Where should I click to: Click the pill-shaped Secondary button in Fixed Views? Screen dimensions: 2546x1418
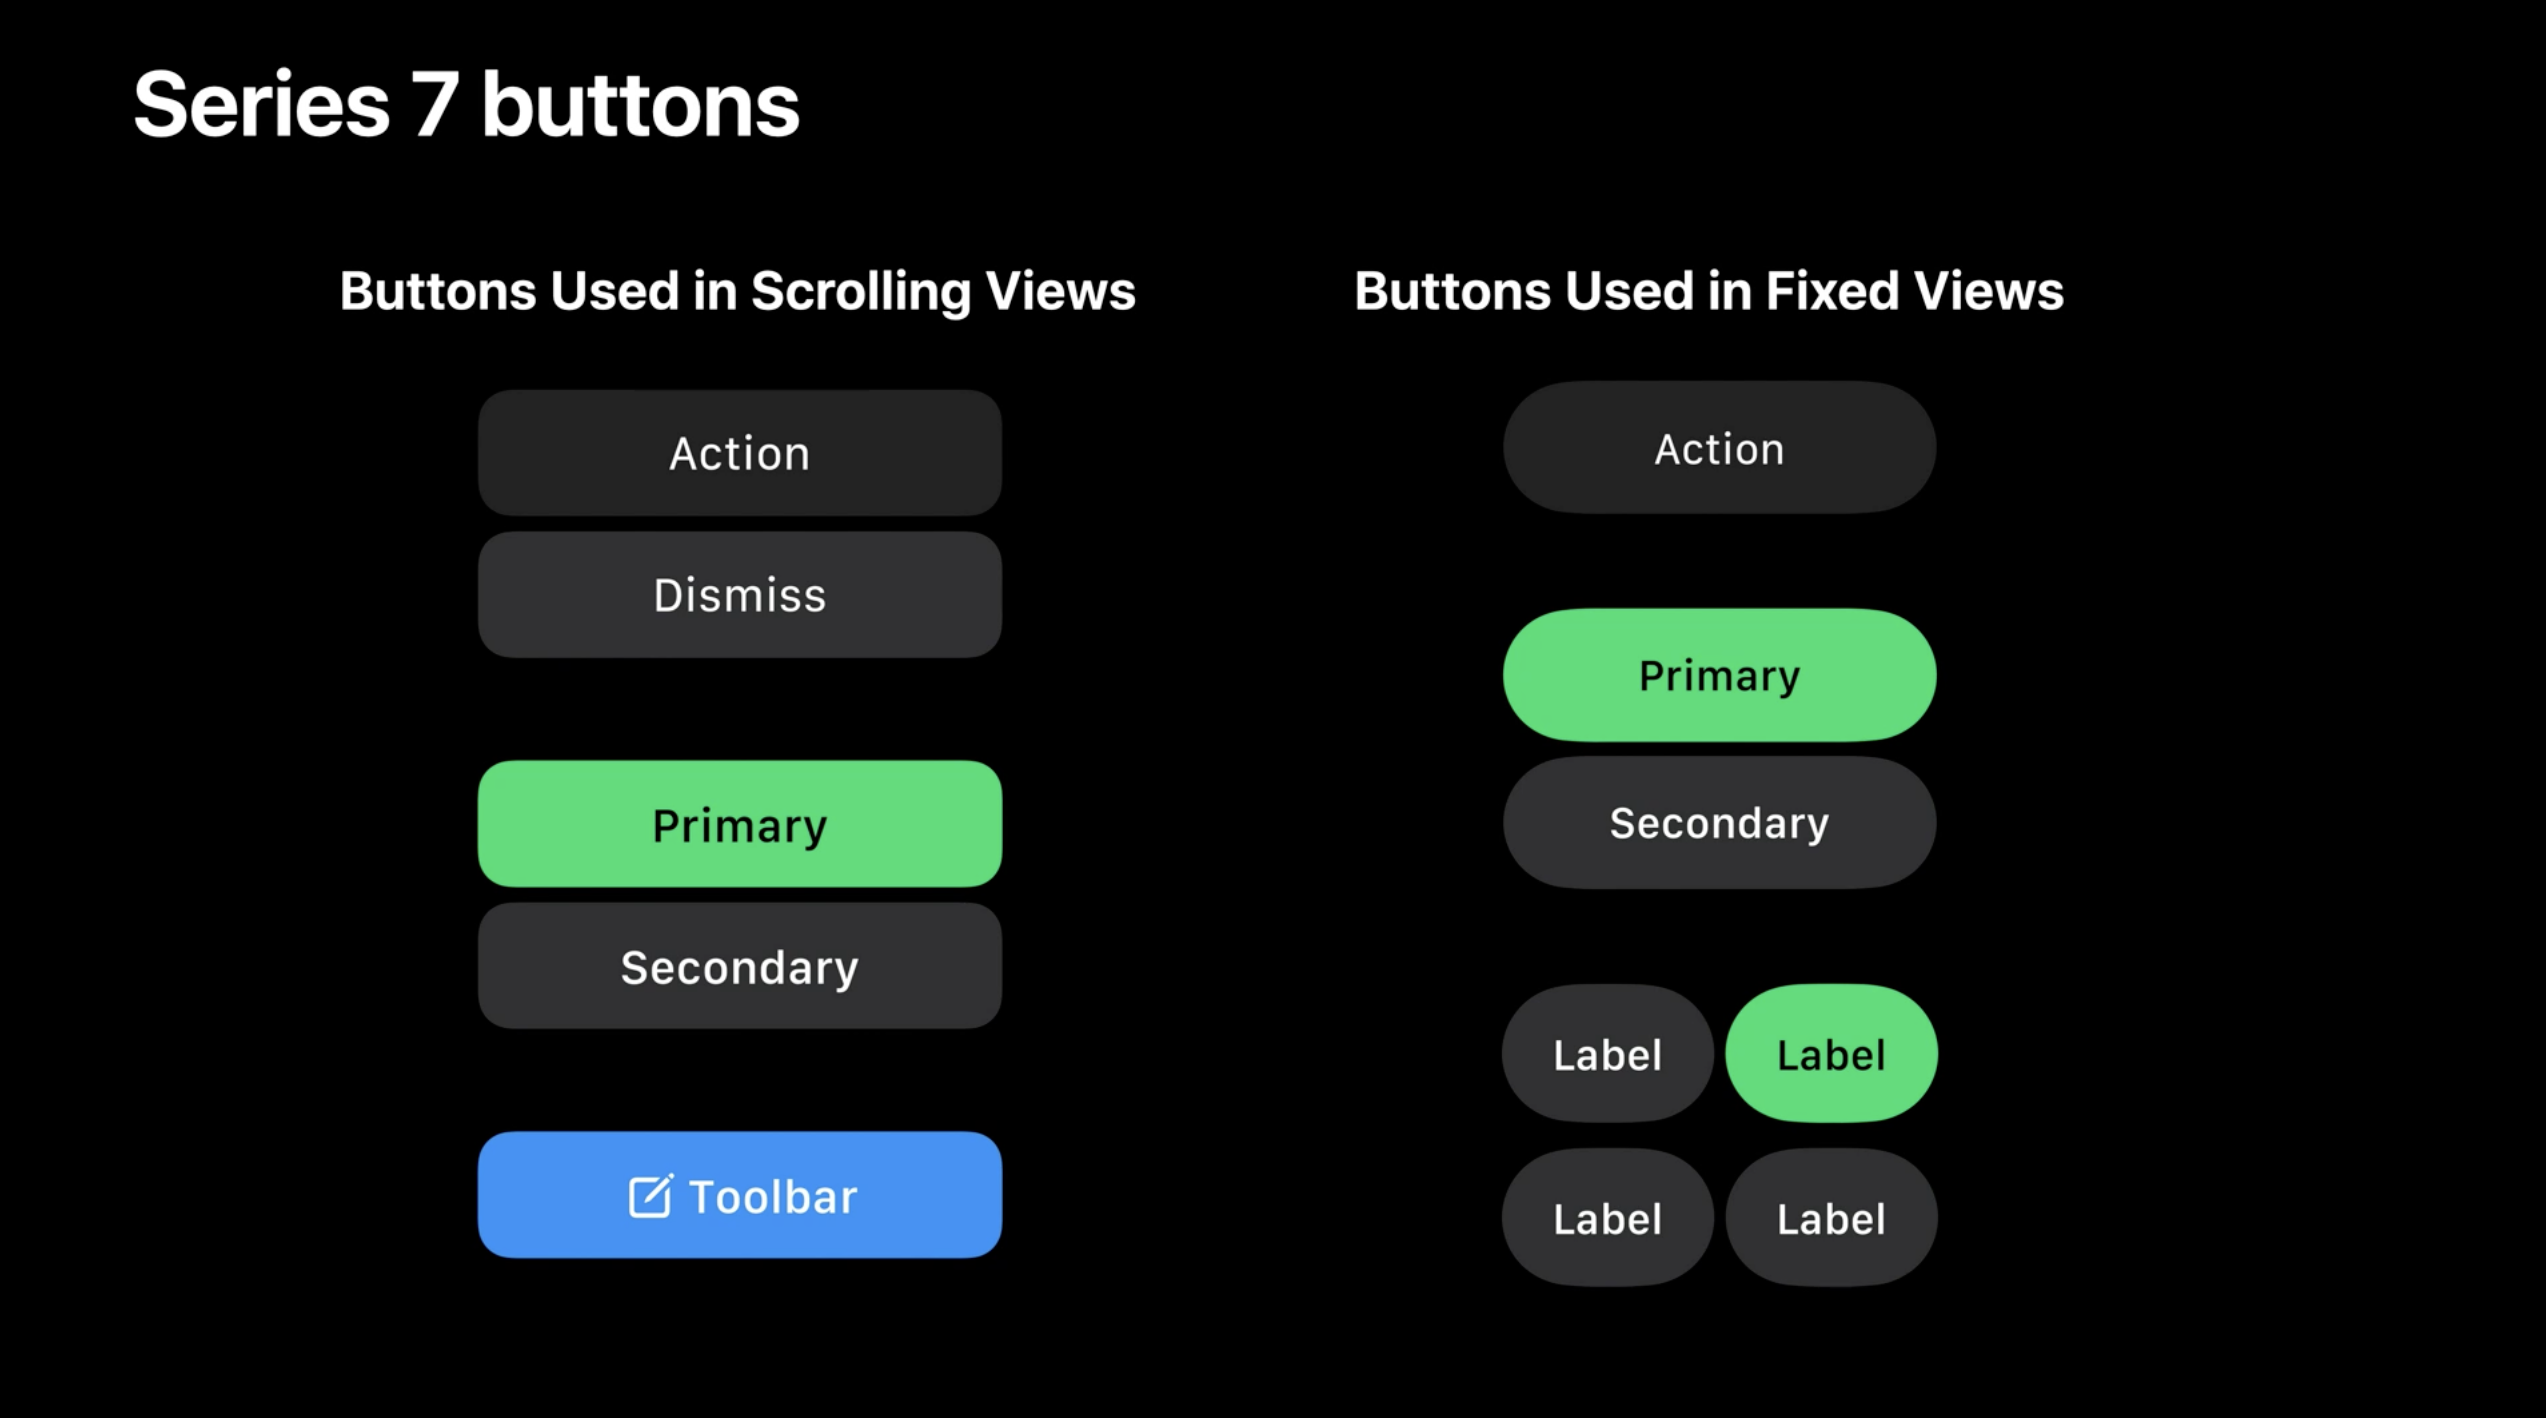click(1718, 822)
